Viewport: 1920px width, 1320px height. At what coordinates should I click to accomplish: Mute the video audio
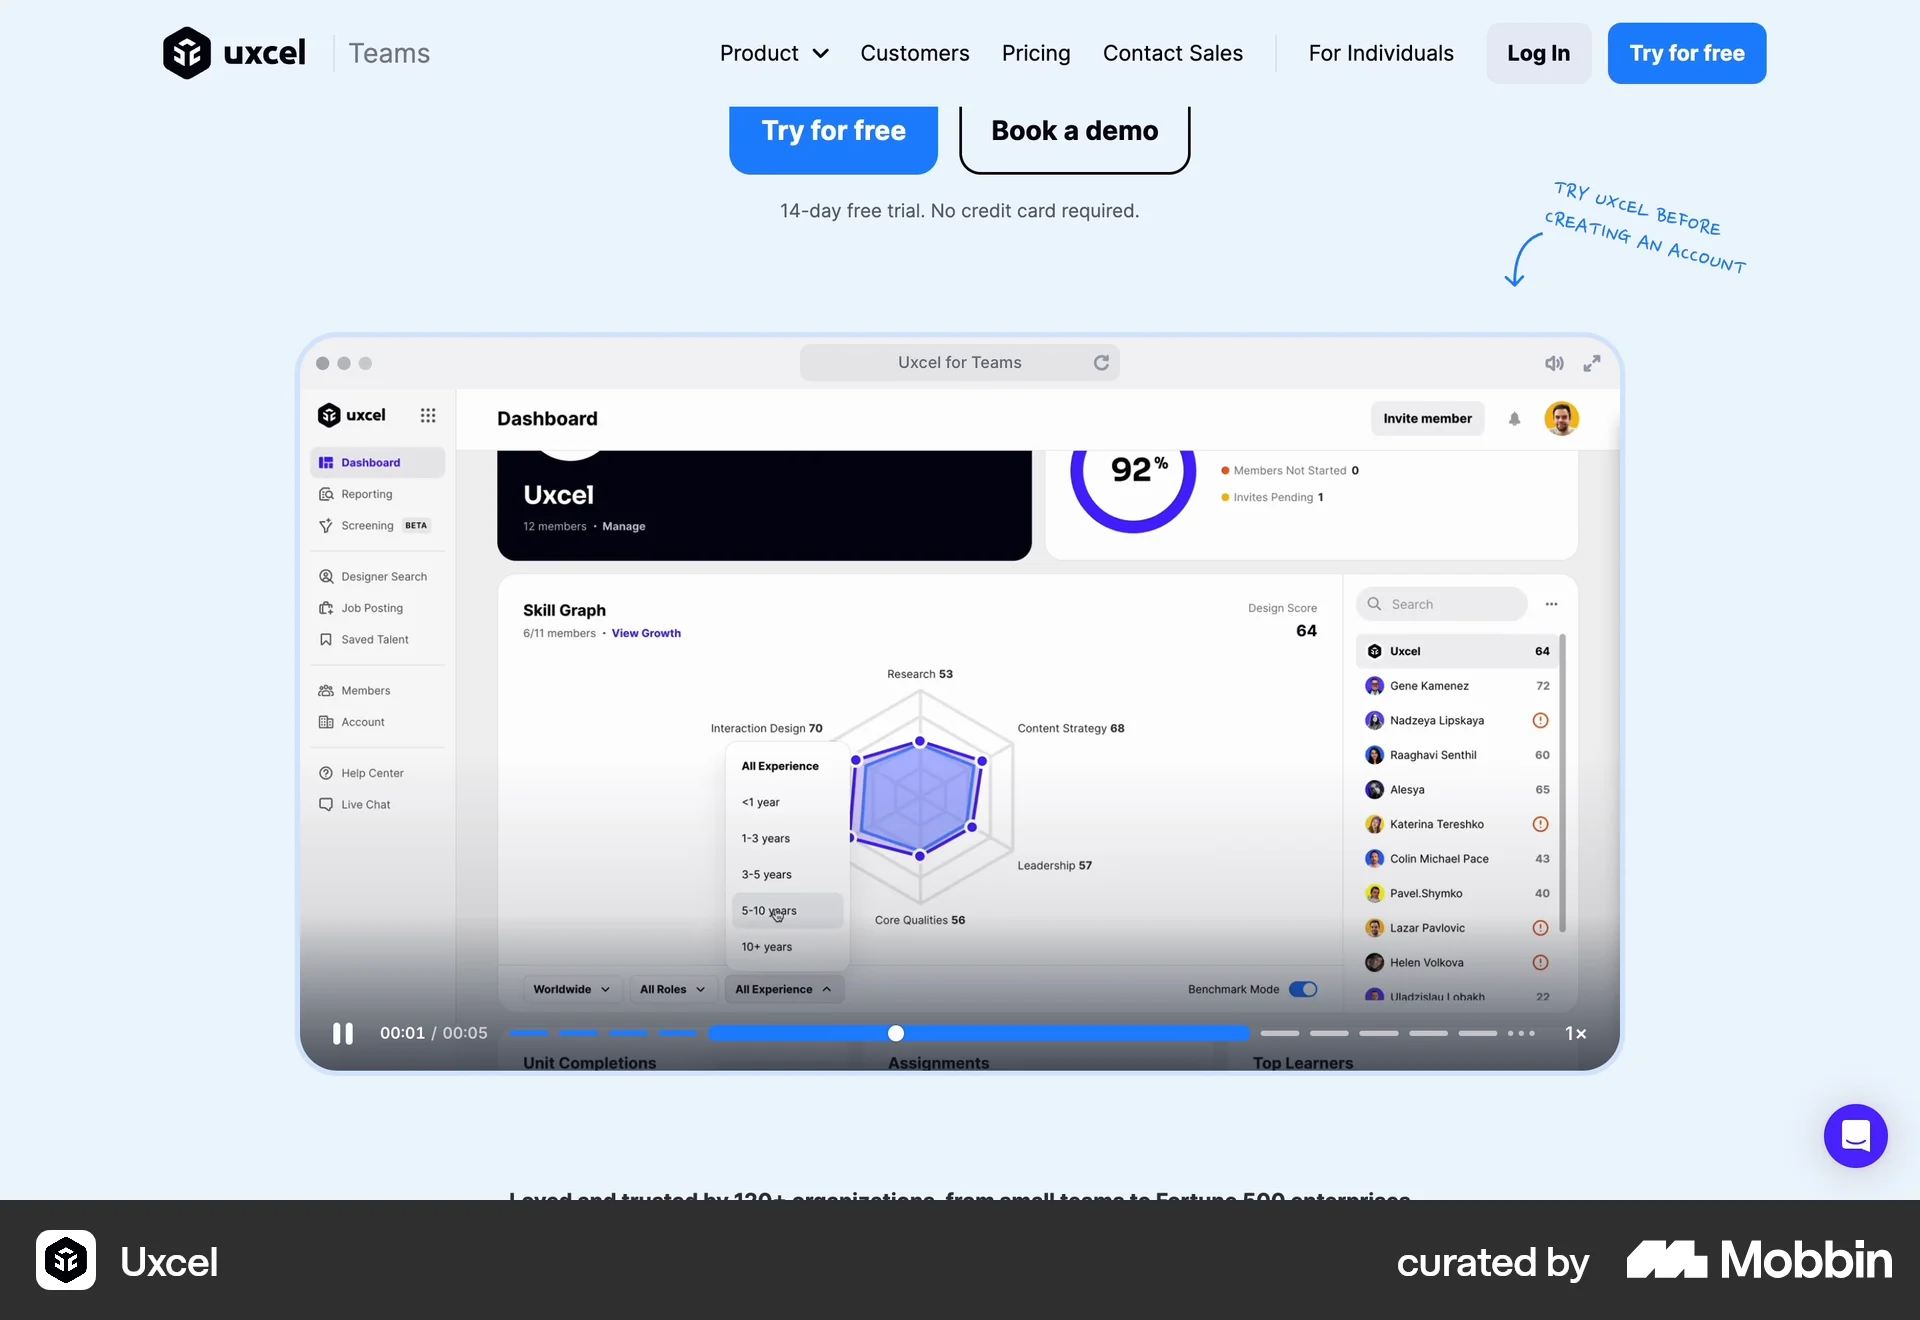point(1553,363)
